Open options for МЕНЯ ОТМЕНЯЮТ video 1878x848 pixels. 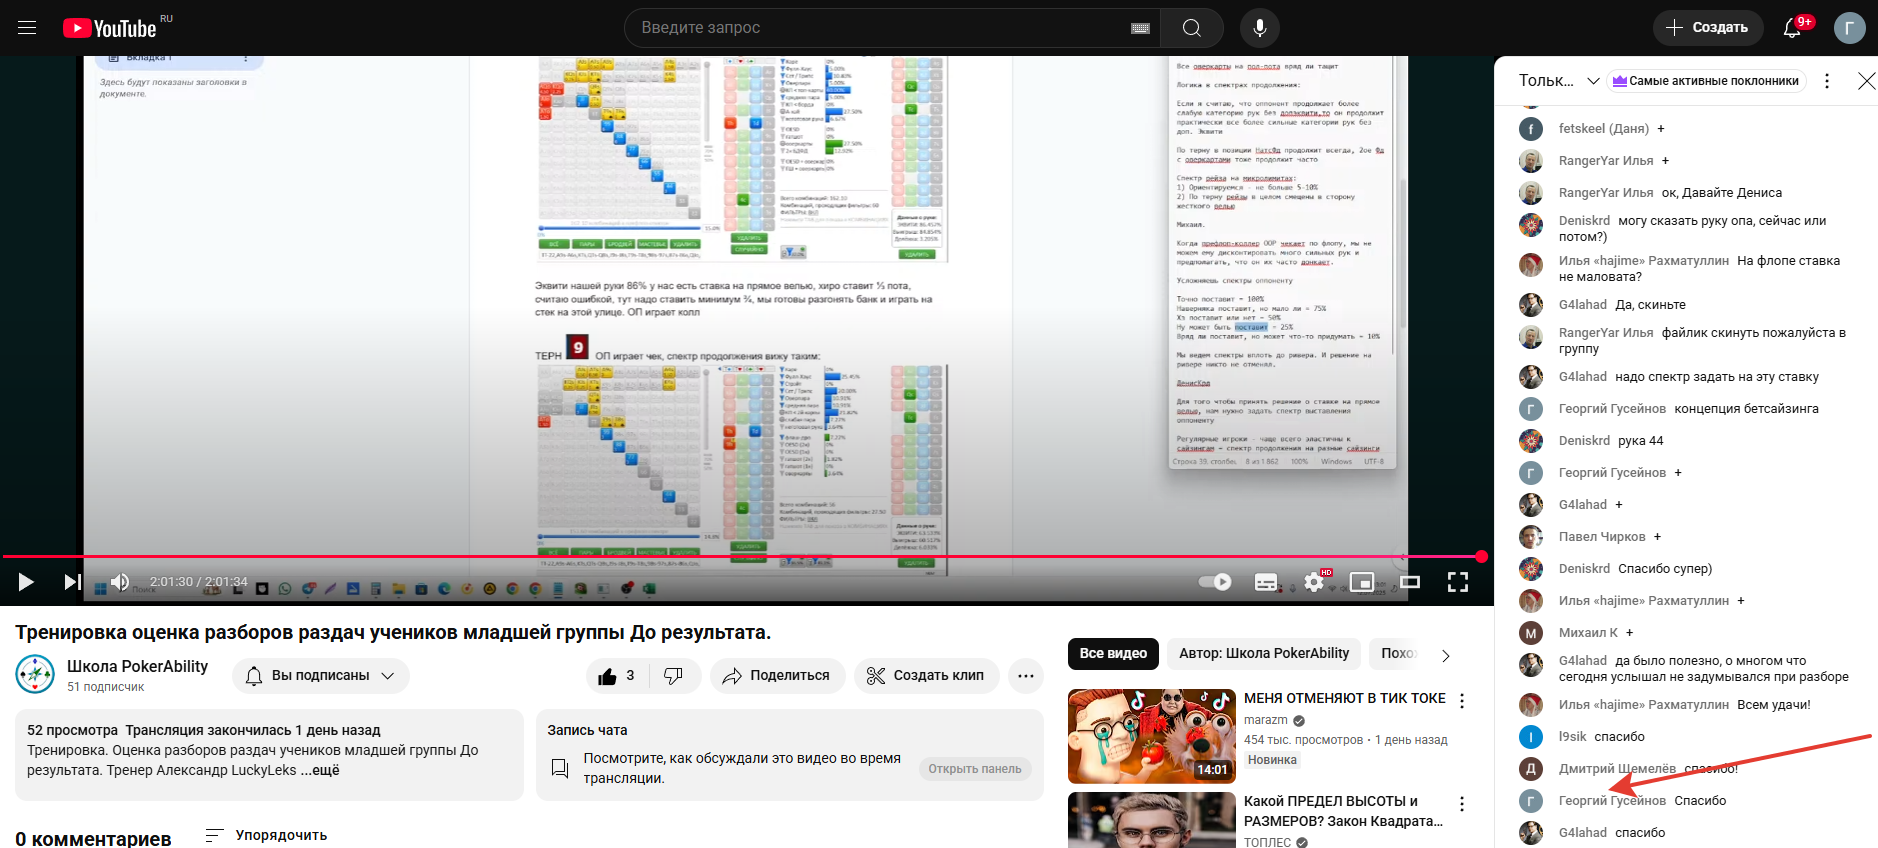pos(1462,701)
